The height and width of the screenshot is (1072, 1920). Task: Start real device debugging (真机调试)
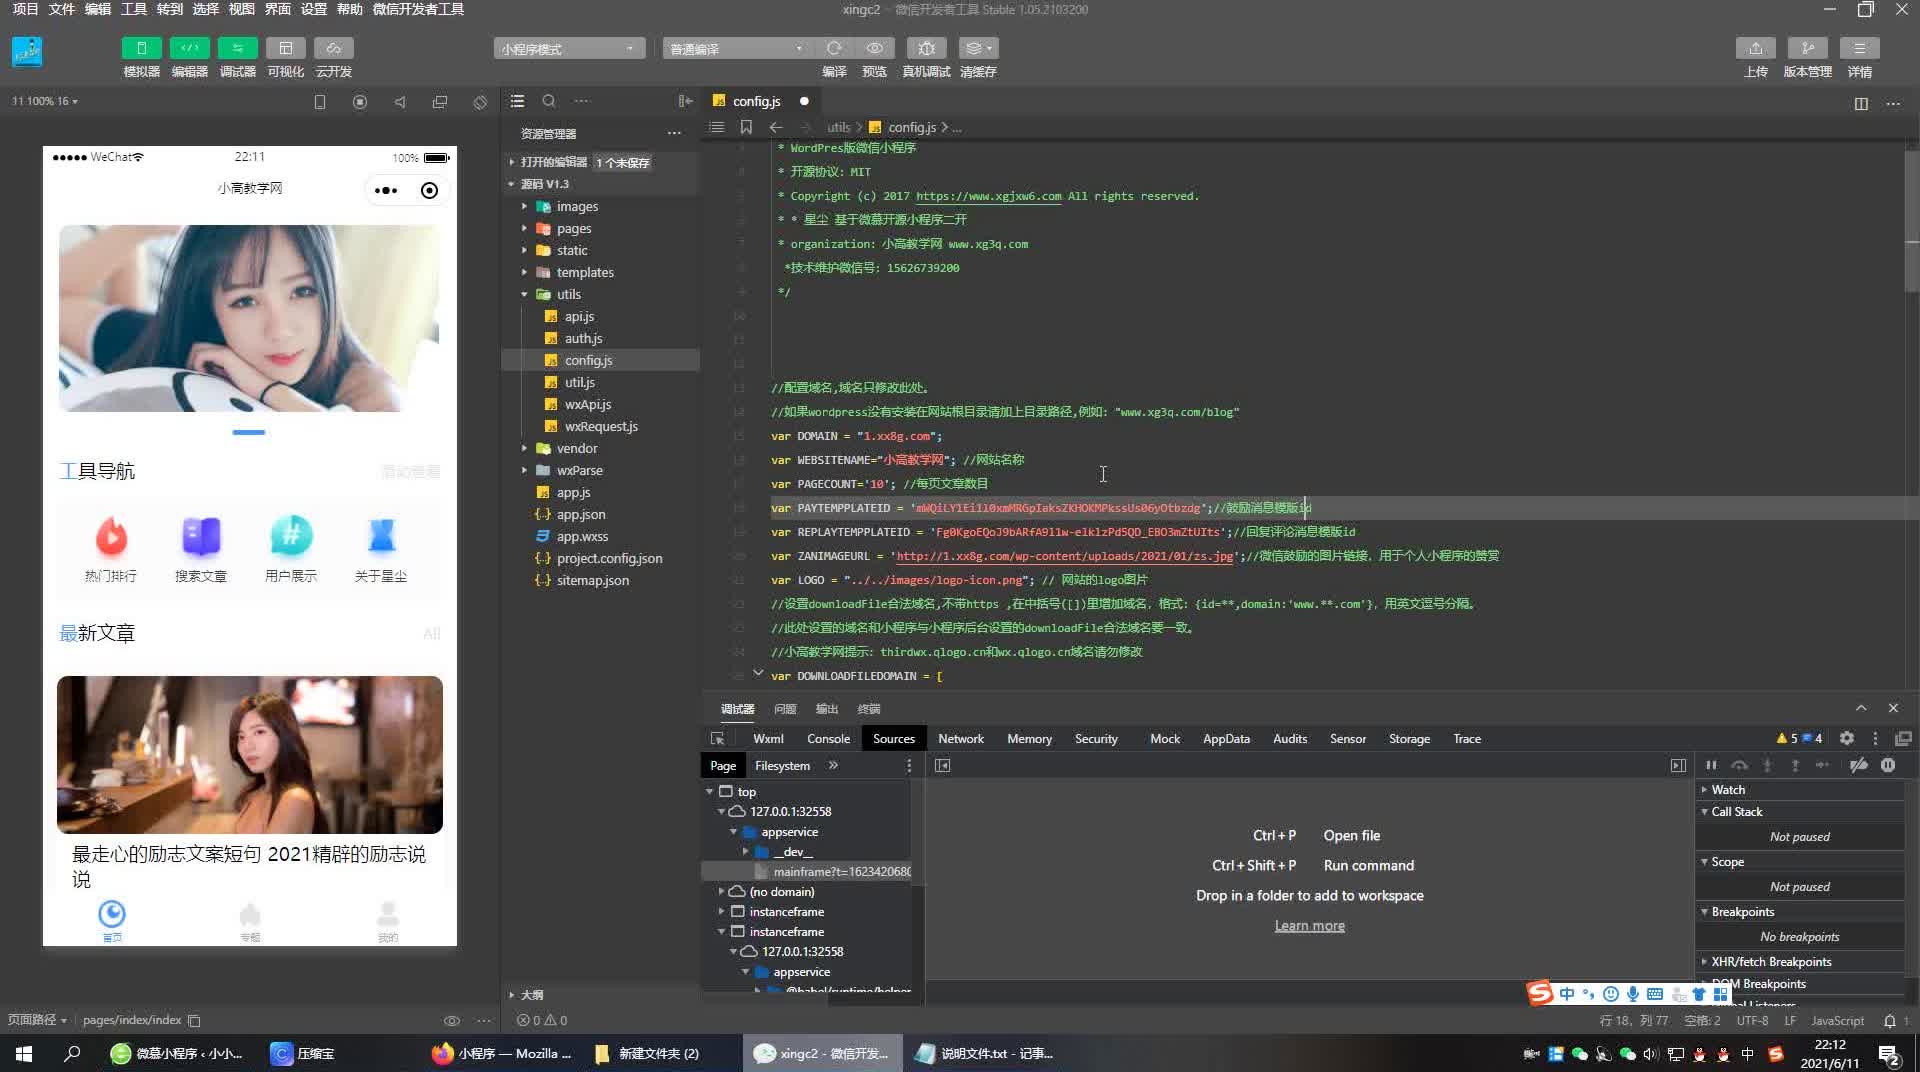(926, 48)
